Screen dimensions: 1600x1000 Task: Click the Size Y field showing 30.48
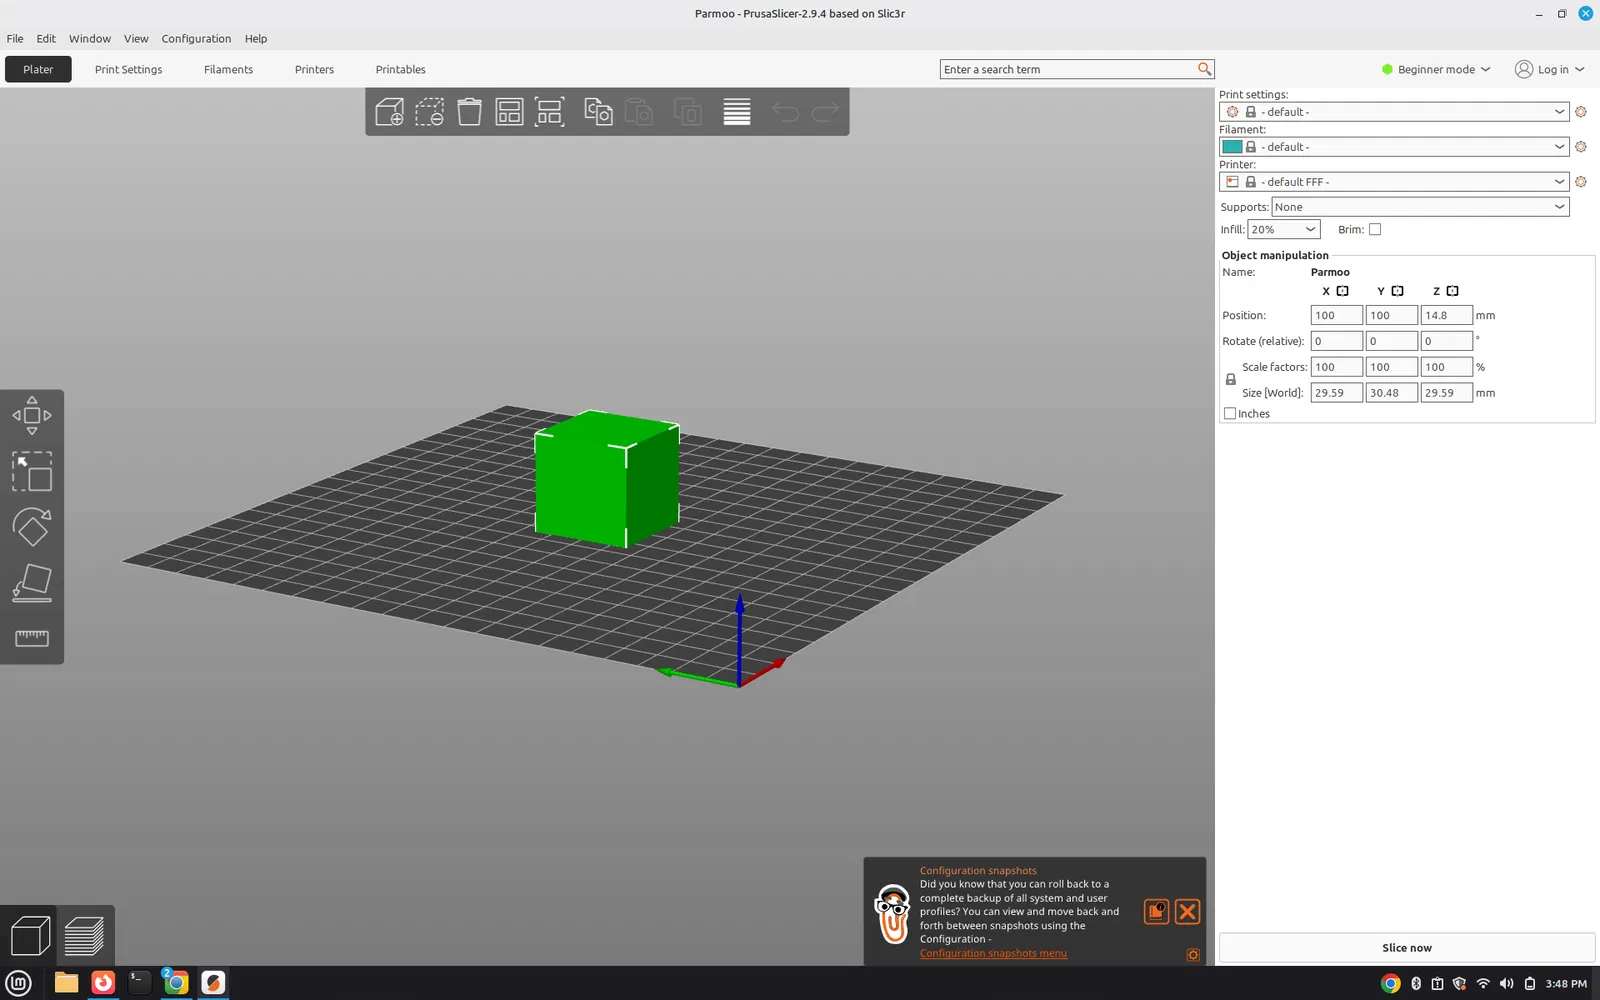1391,393
